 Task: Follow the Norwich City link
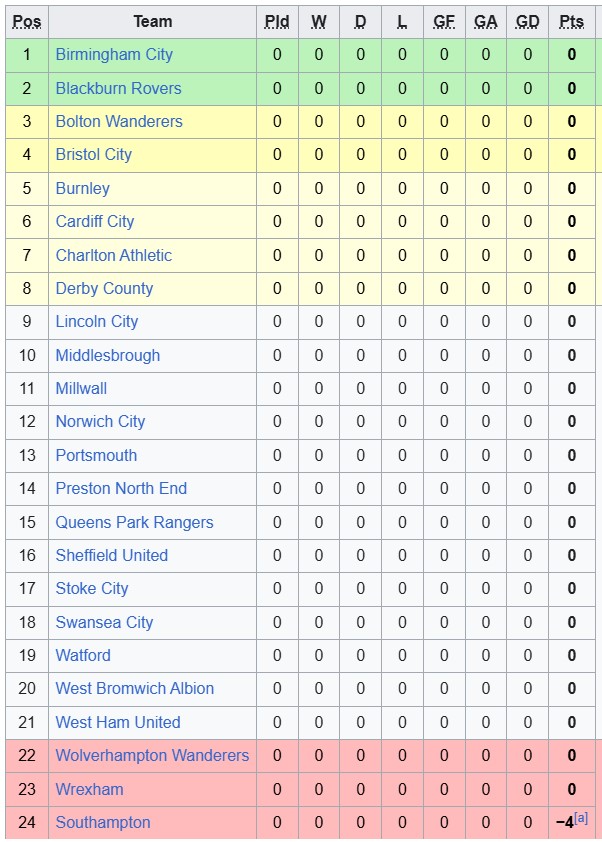(100, 422)
